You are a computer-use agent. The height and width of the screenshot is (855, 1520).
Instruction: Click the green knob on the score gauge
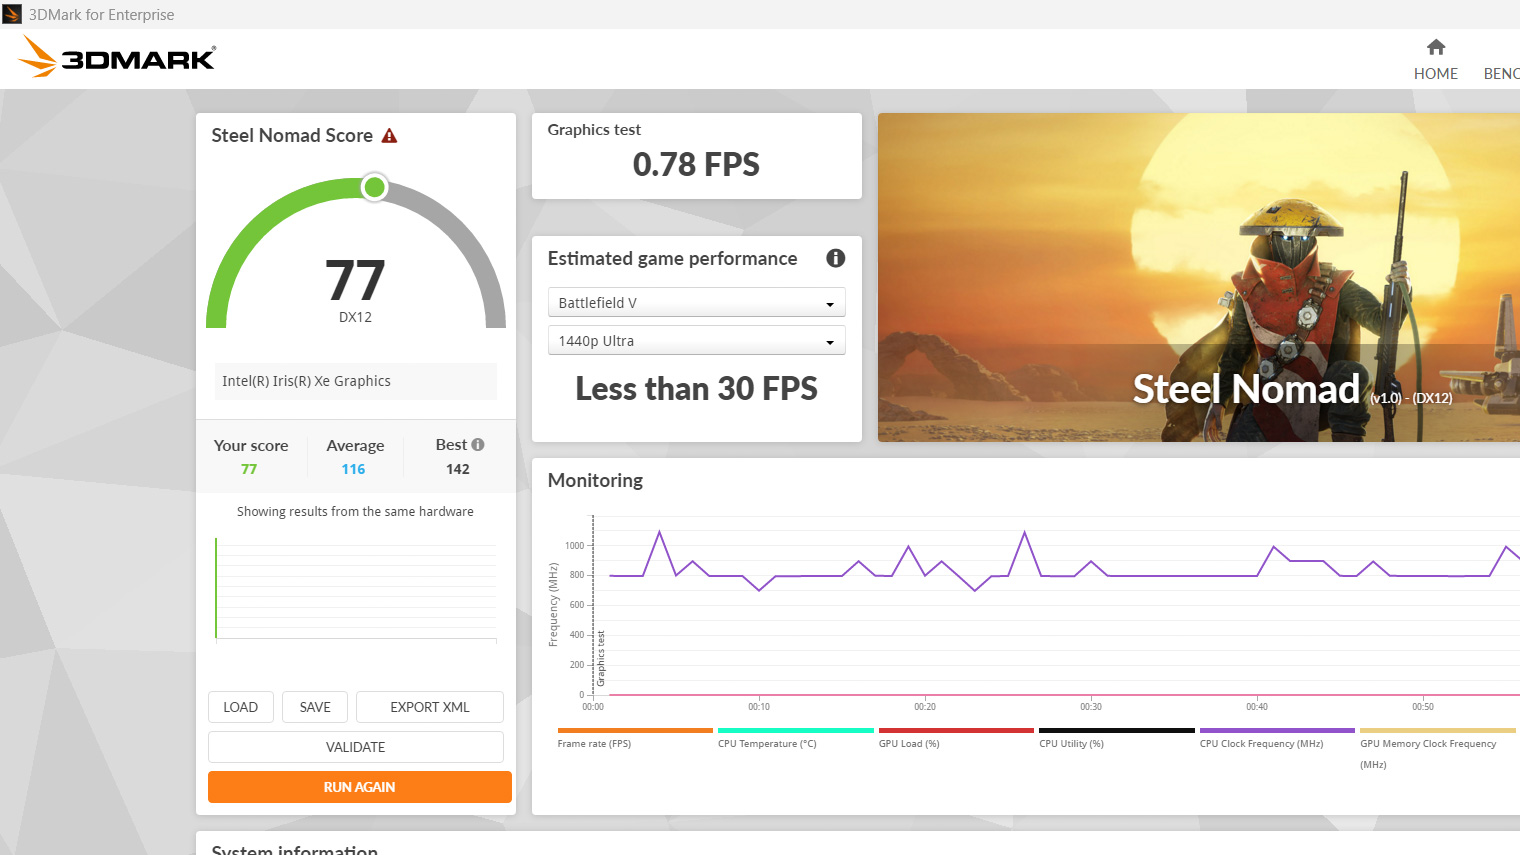[375, 187]
